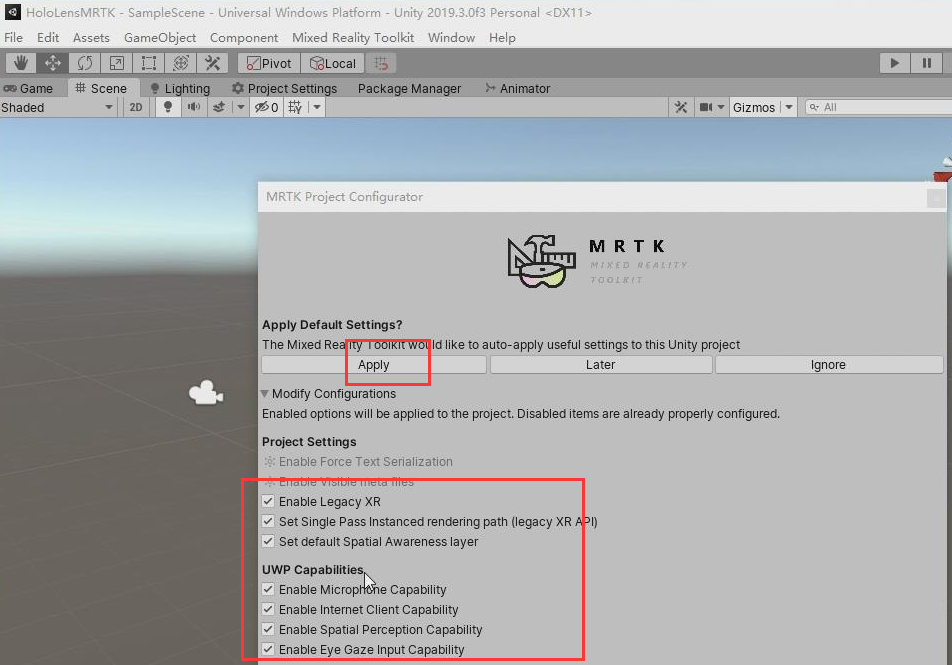The height and width of the screenshot is (665, 952).
Task: Open the Mixed Reality Toolkit menu
Action: click(353, 38)
